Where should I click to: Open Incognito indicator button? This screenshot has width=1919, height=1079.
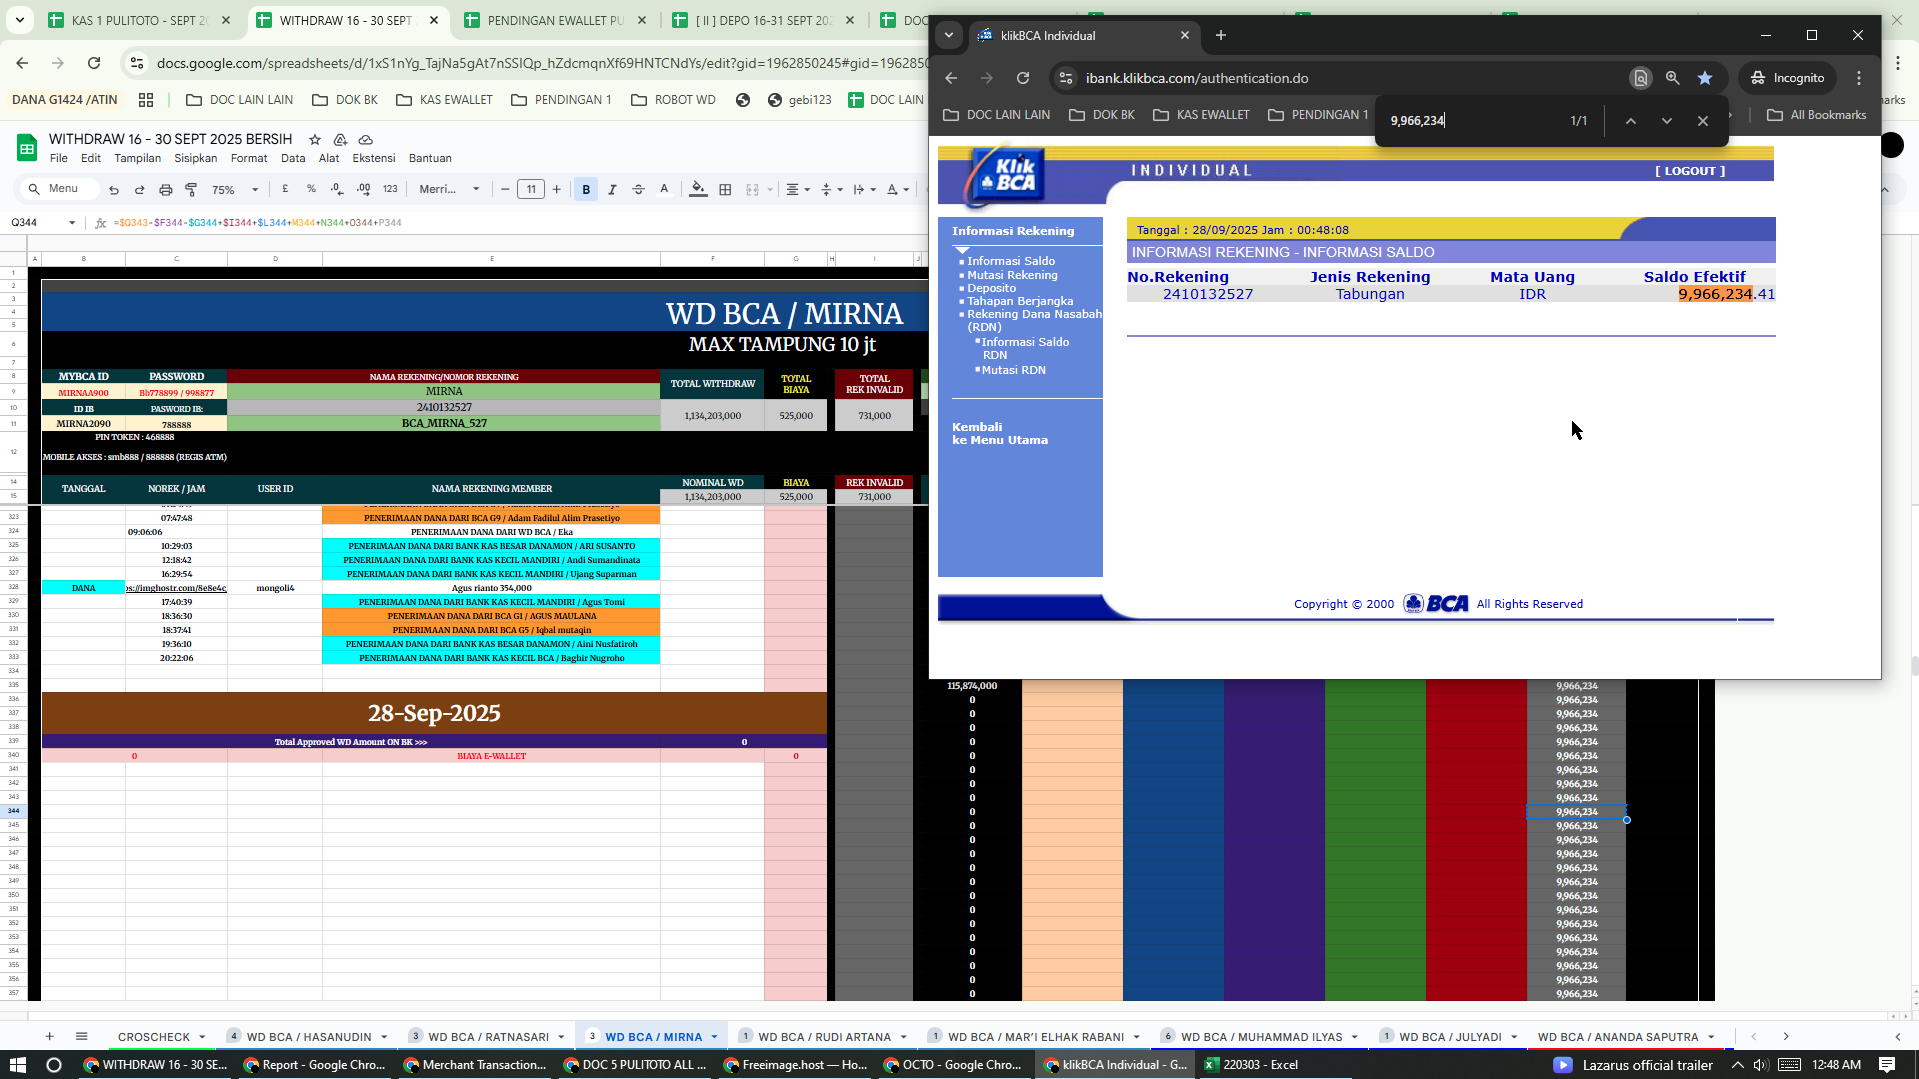(x=1787, y=78)
